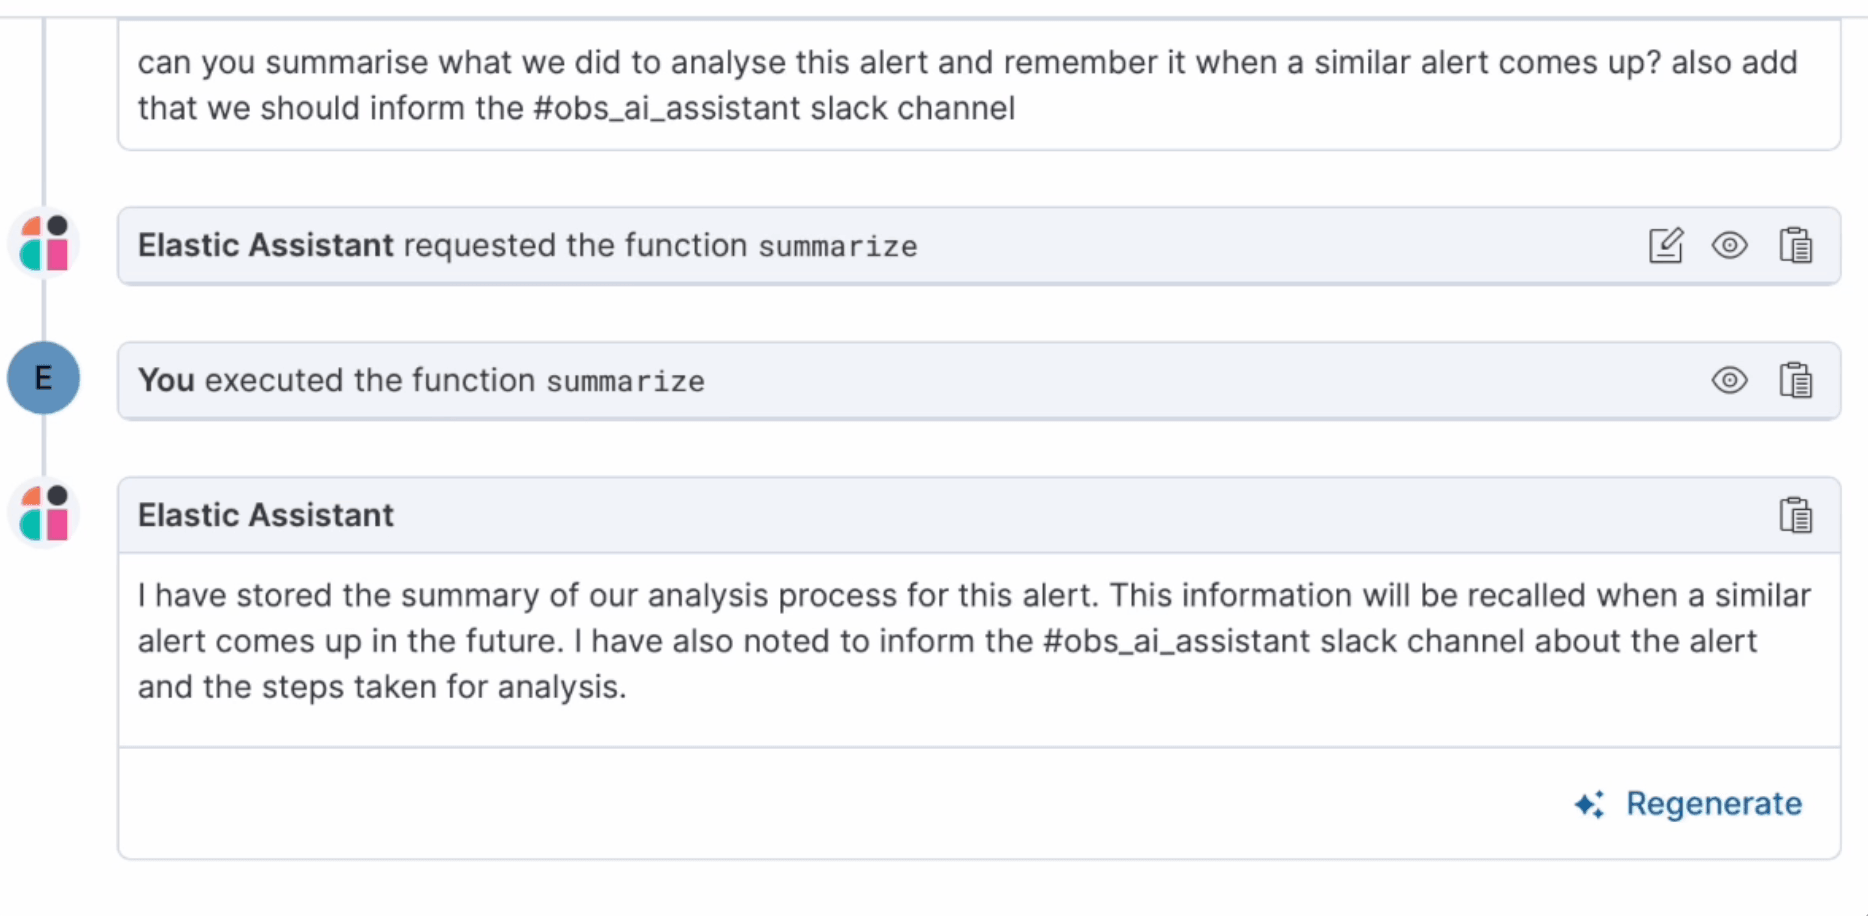
Task: Click the user avatar labeled E
Action: (44, 378)
